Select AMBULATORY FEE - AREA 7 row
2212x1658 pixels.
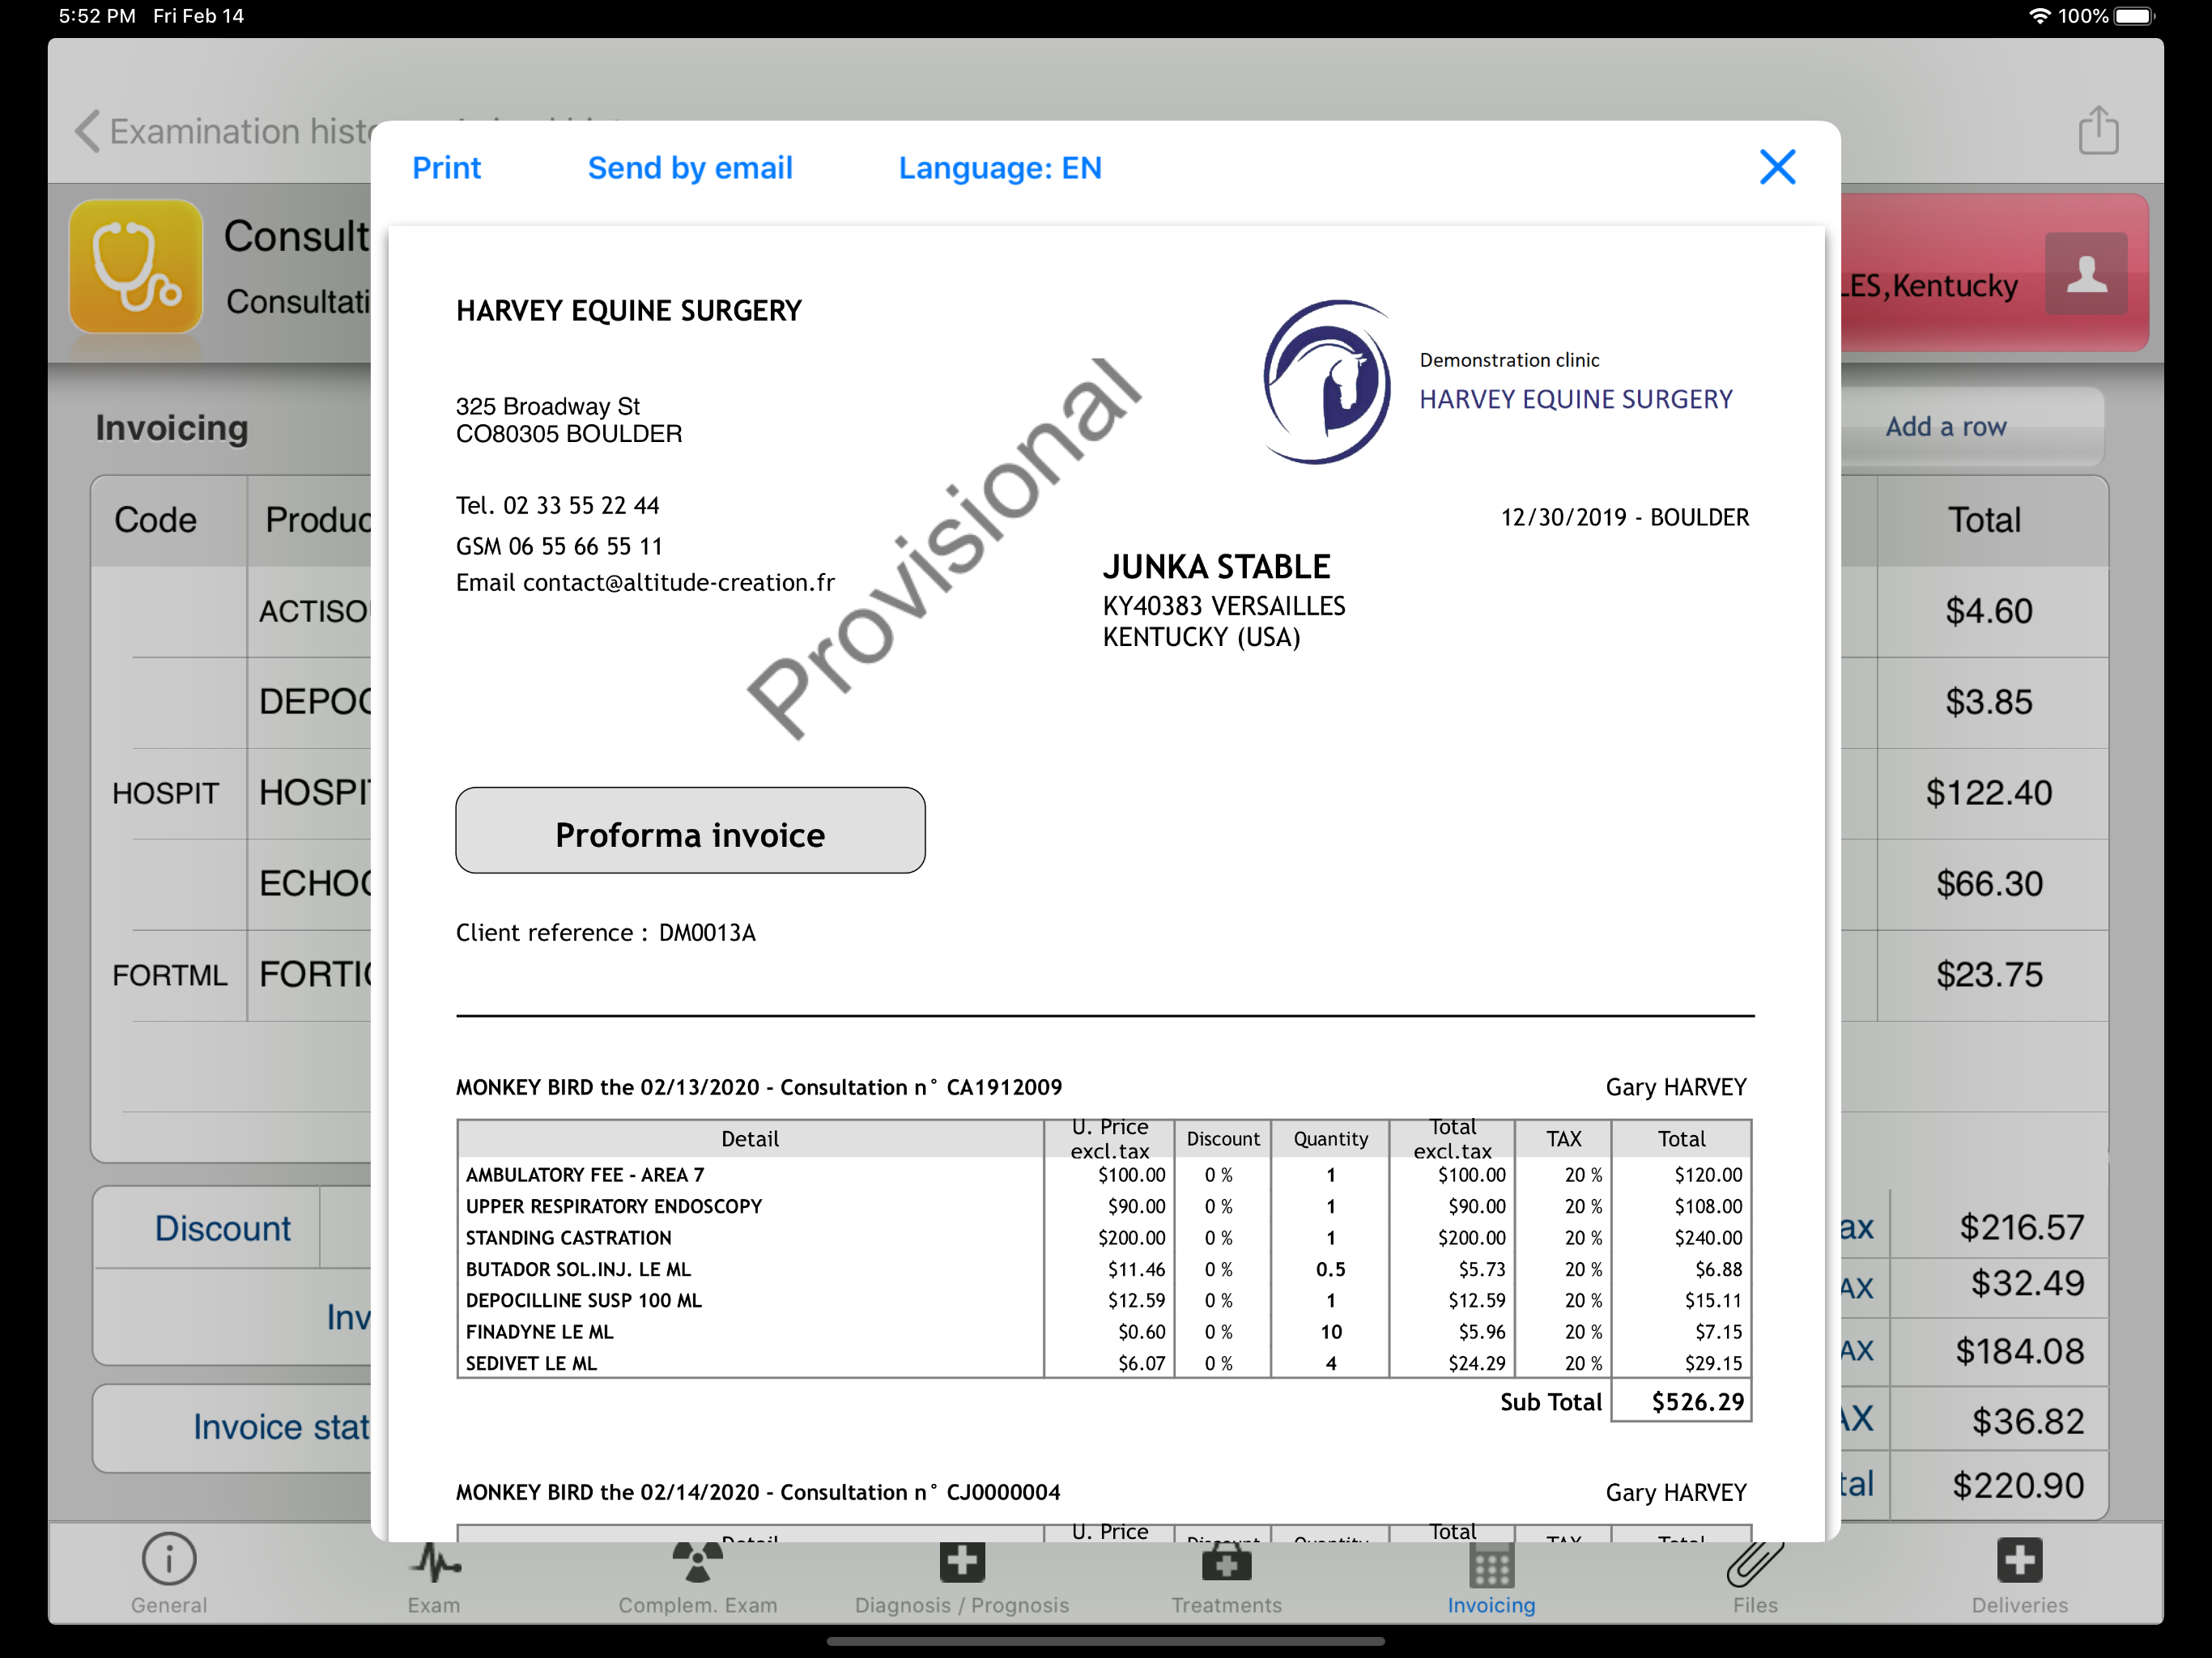pos(1104,1175)
